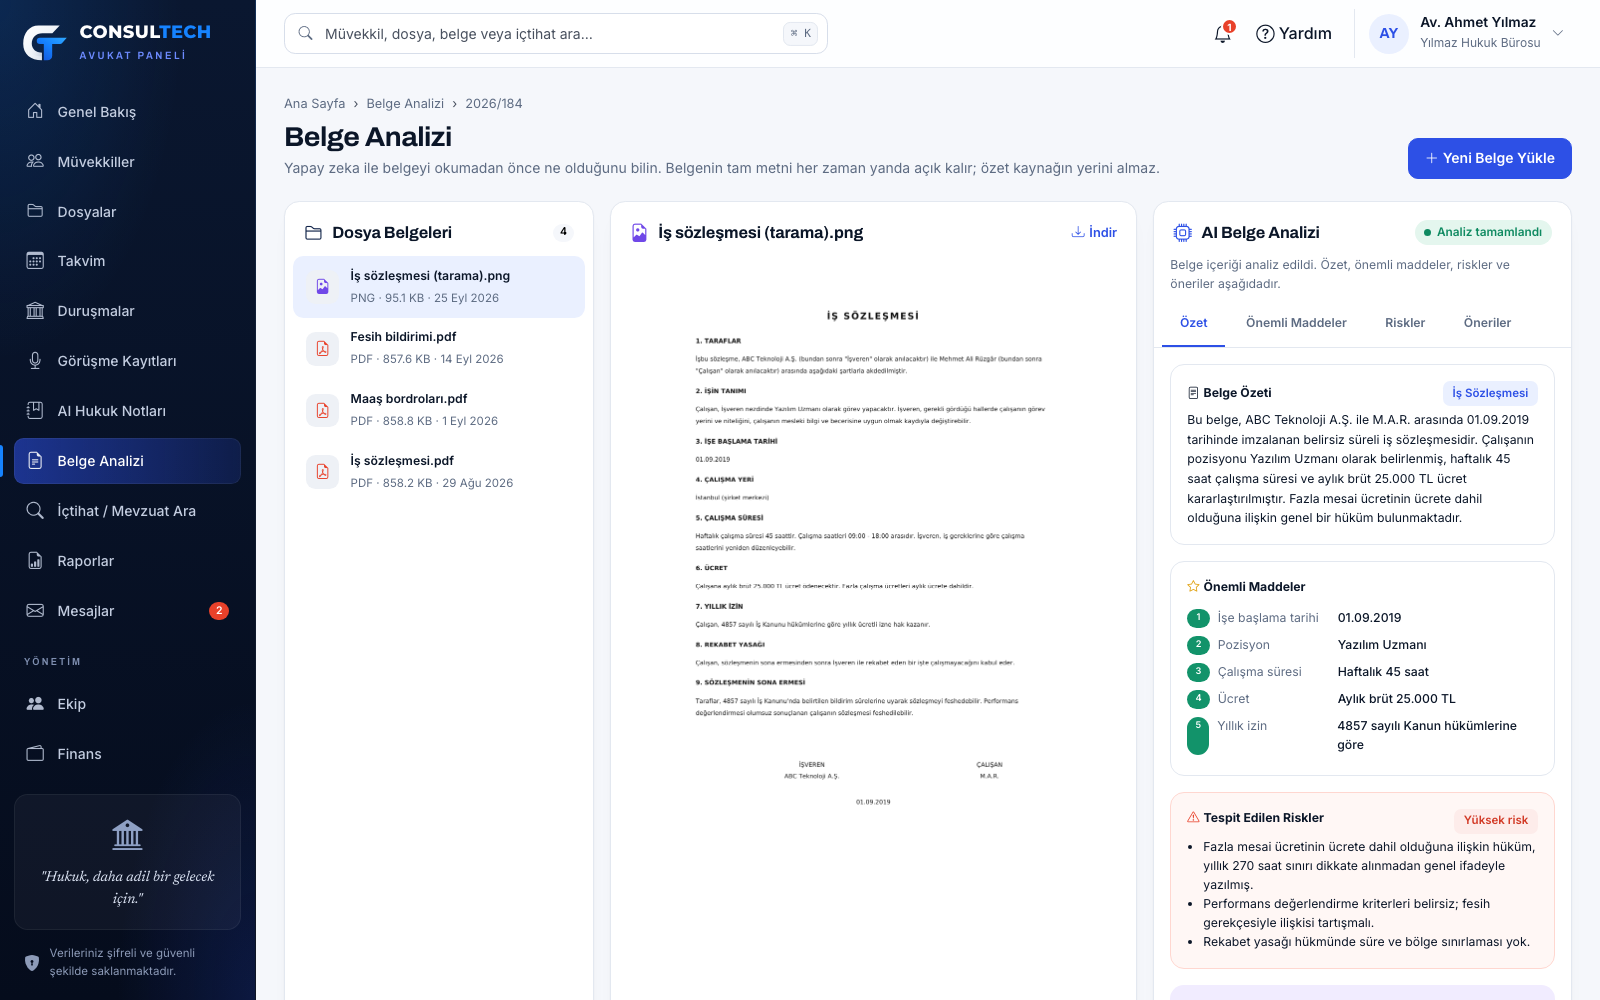This screenshot has width=1600, height=1000.
Task: Click '01.09.2019' İşe başlama tarihi value
Action: [x=1369, y=618]
